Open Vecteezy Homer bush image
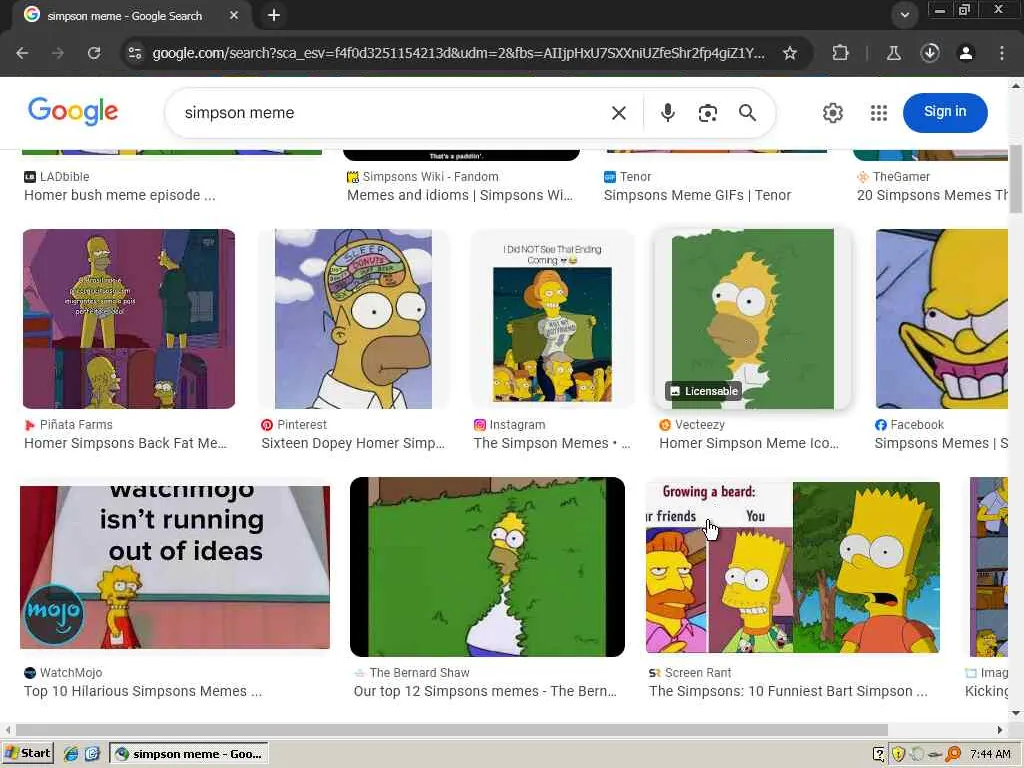1024x768 pixels. (x=753, y=319)
